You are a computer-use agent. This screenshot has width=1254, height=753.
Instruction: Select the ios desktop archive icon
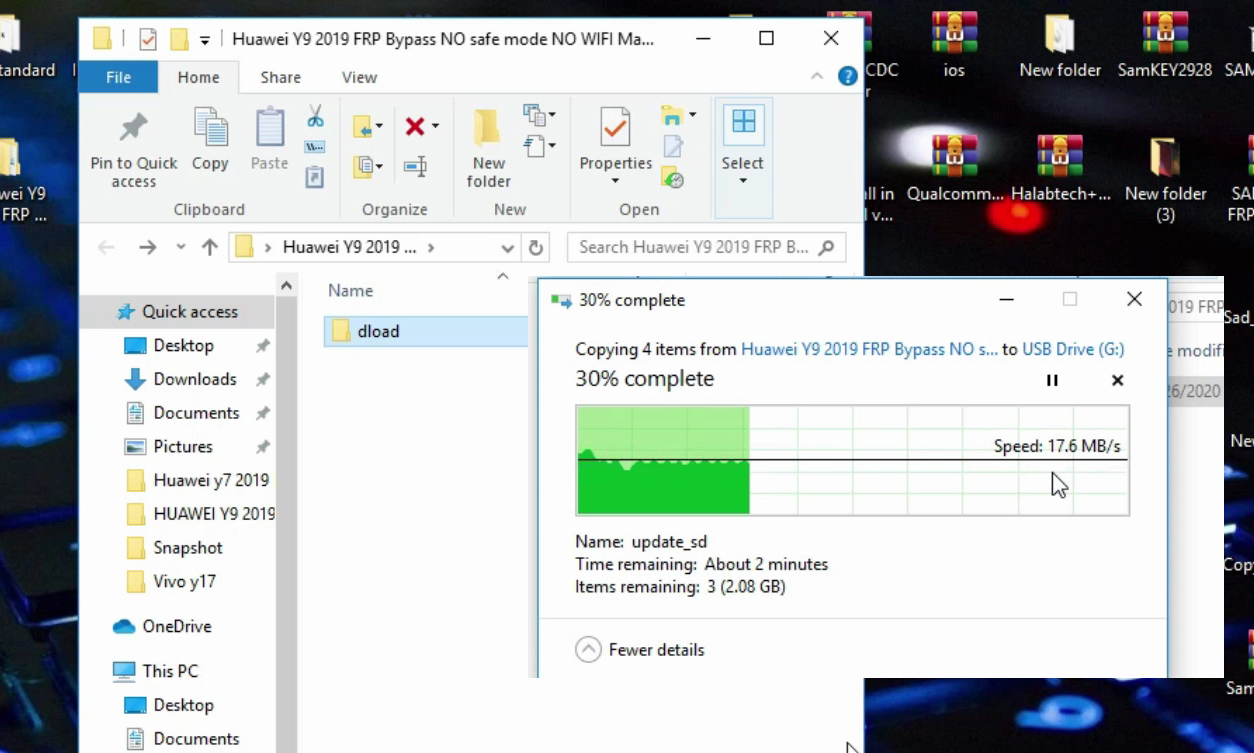point(954,32)
